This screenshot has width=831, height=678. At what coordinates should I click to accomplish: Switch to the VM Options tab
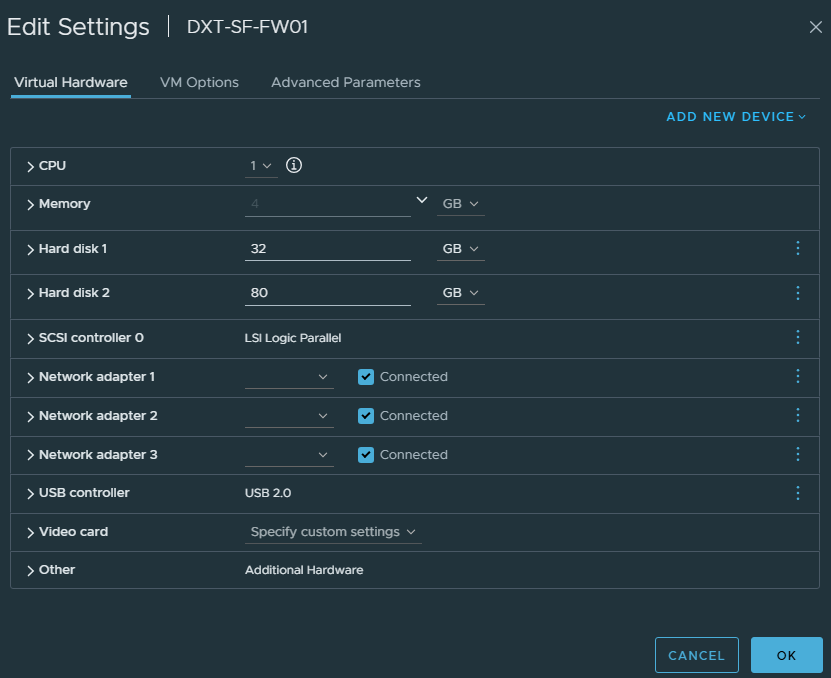[199, 82]
